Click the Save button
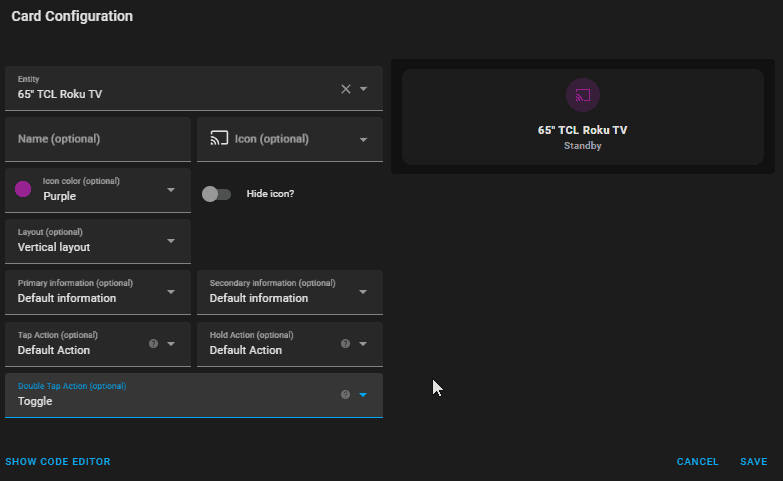The height and width of the screenshot is (481, 783). coord(754,462)
